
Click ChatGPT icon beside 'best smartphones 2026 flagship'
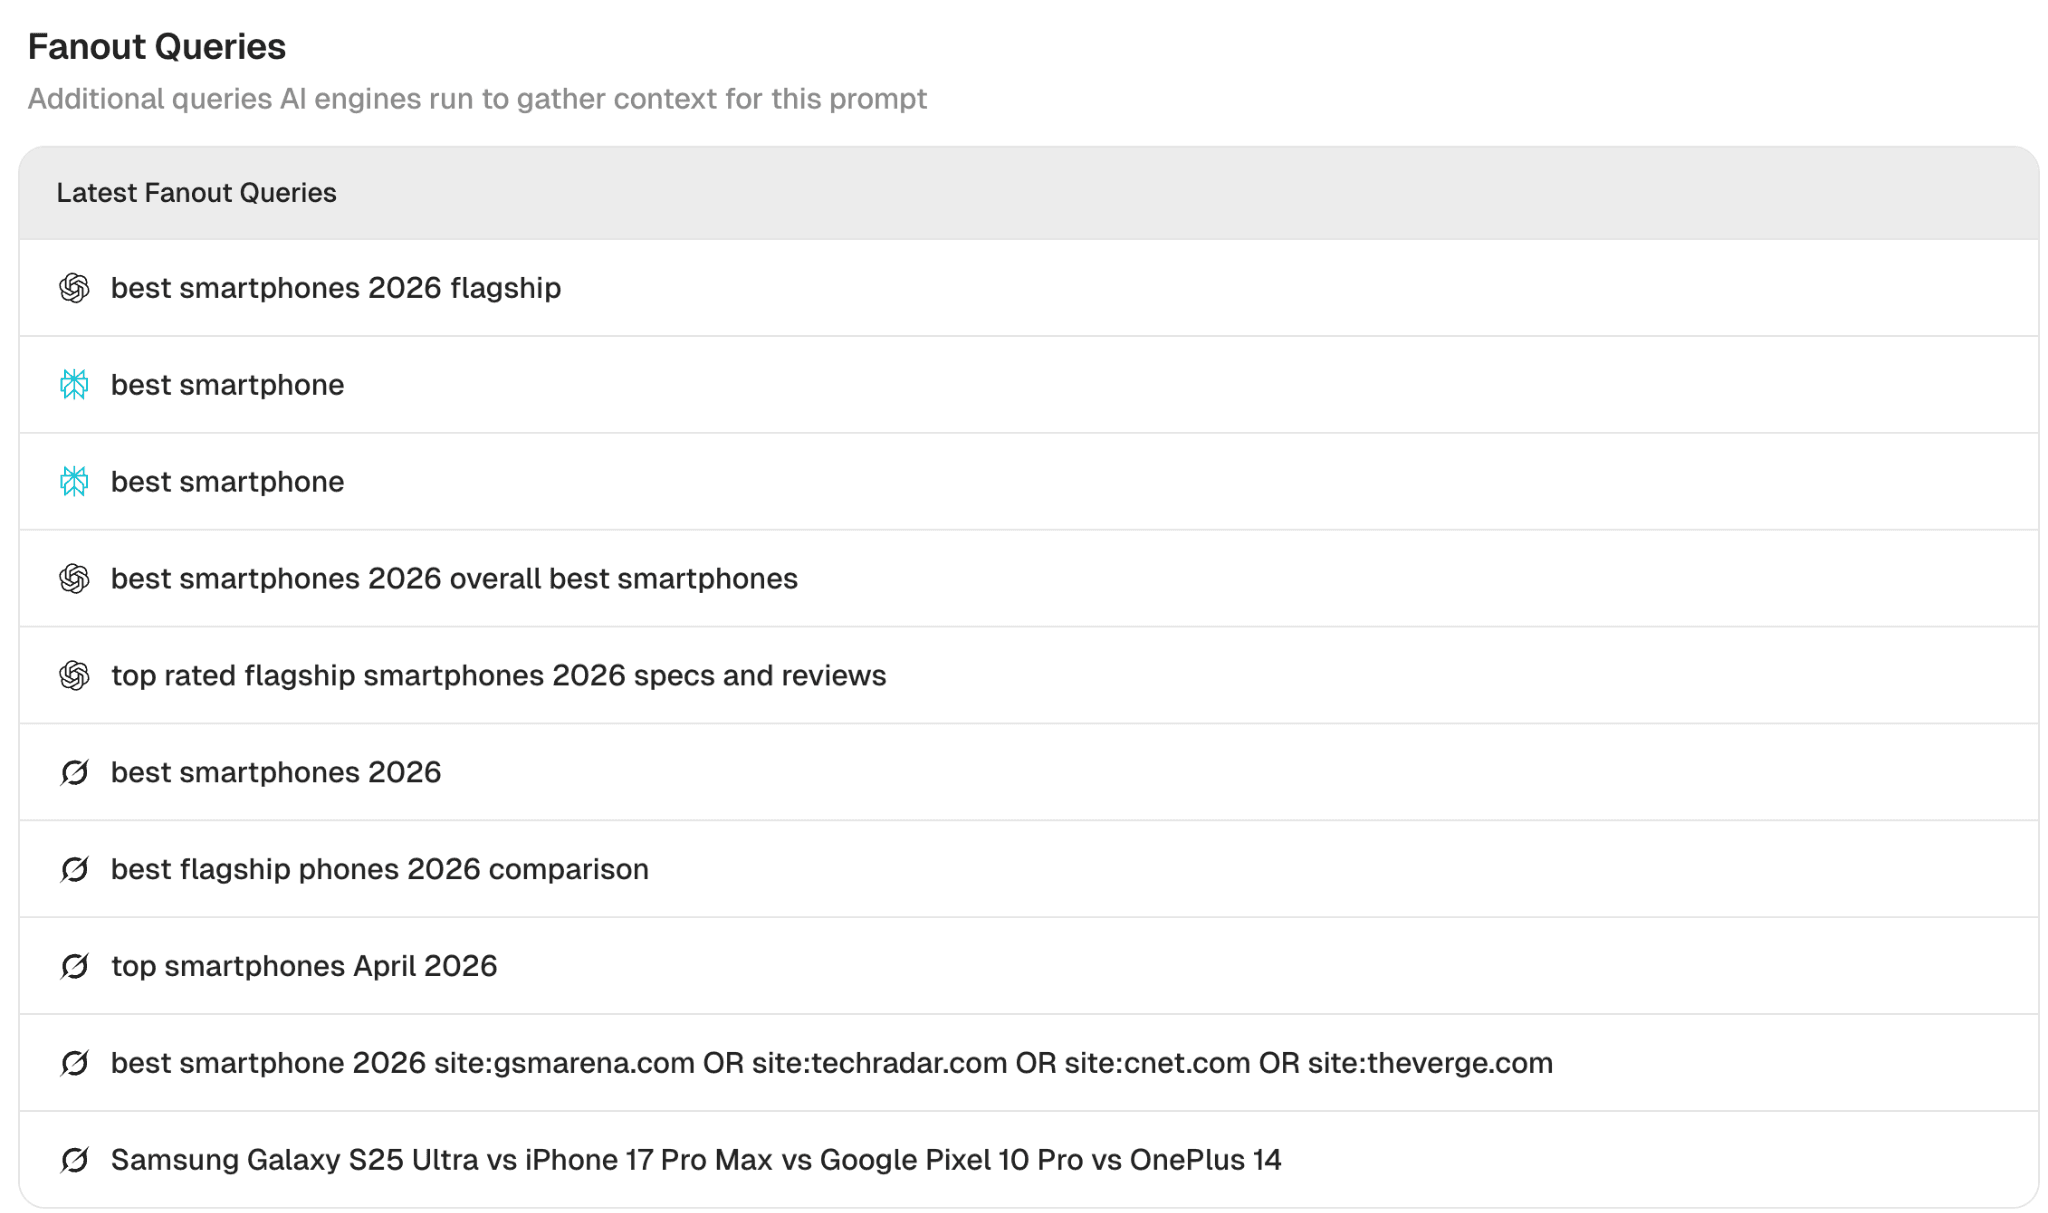tap(74, 288)
